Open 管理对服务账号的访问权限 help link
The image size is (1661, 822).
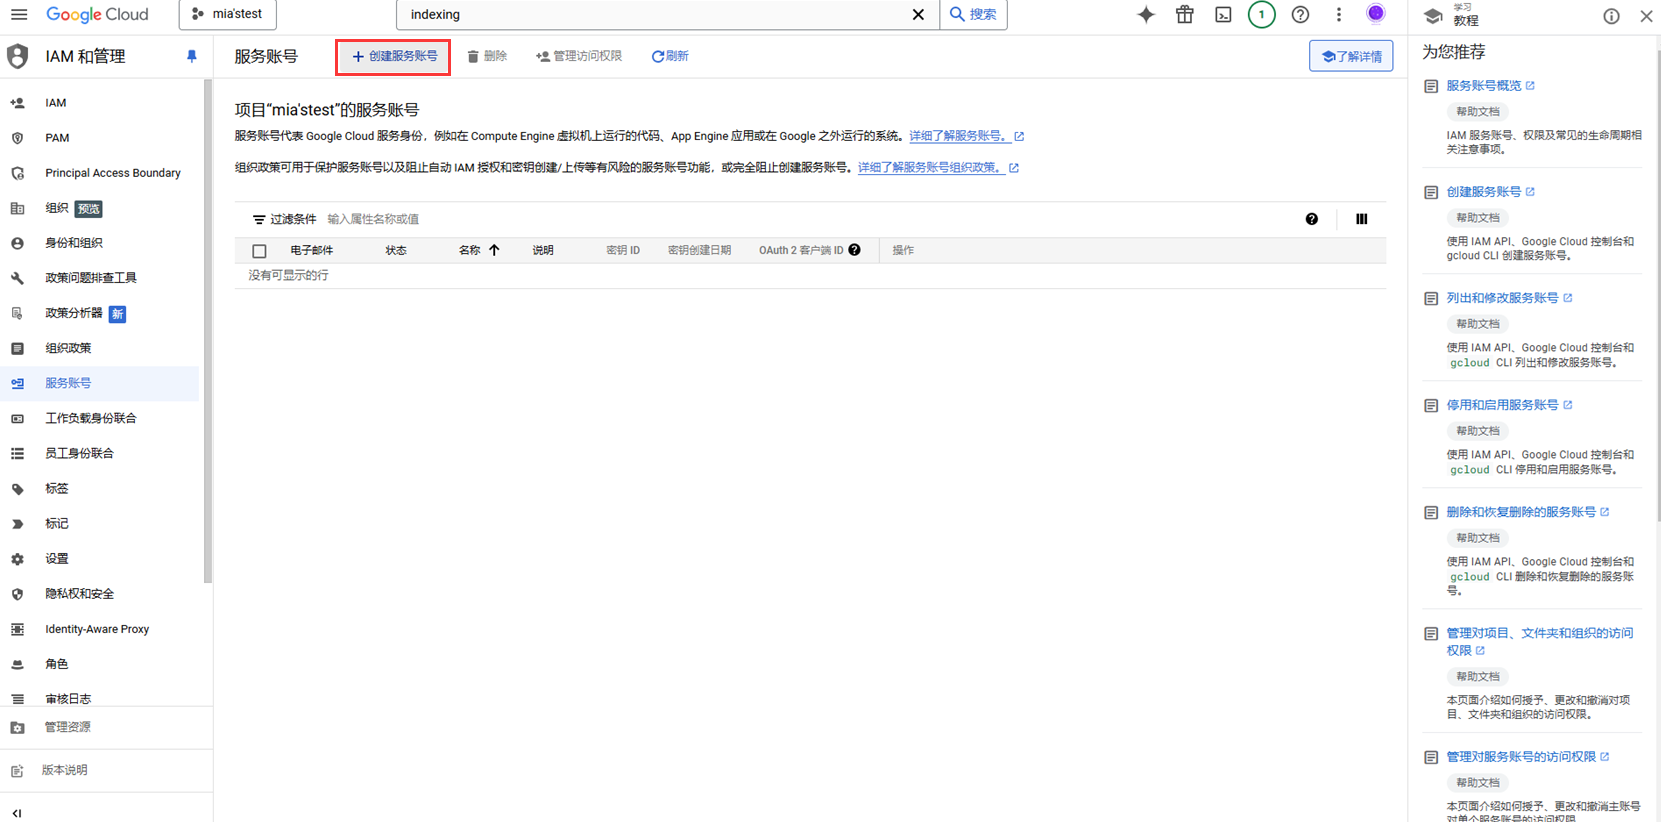pyautogui.click(x=1521, y=757)
